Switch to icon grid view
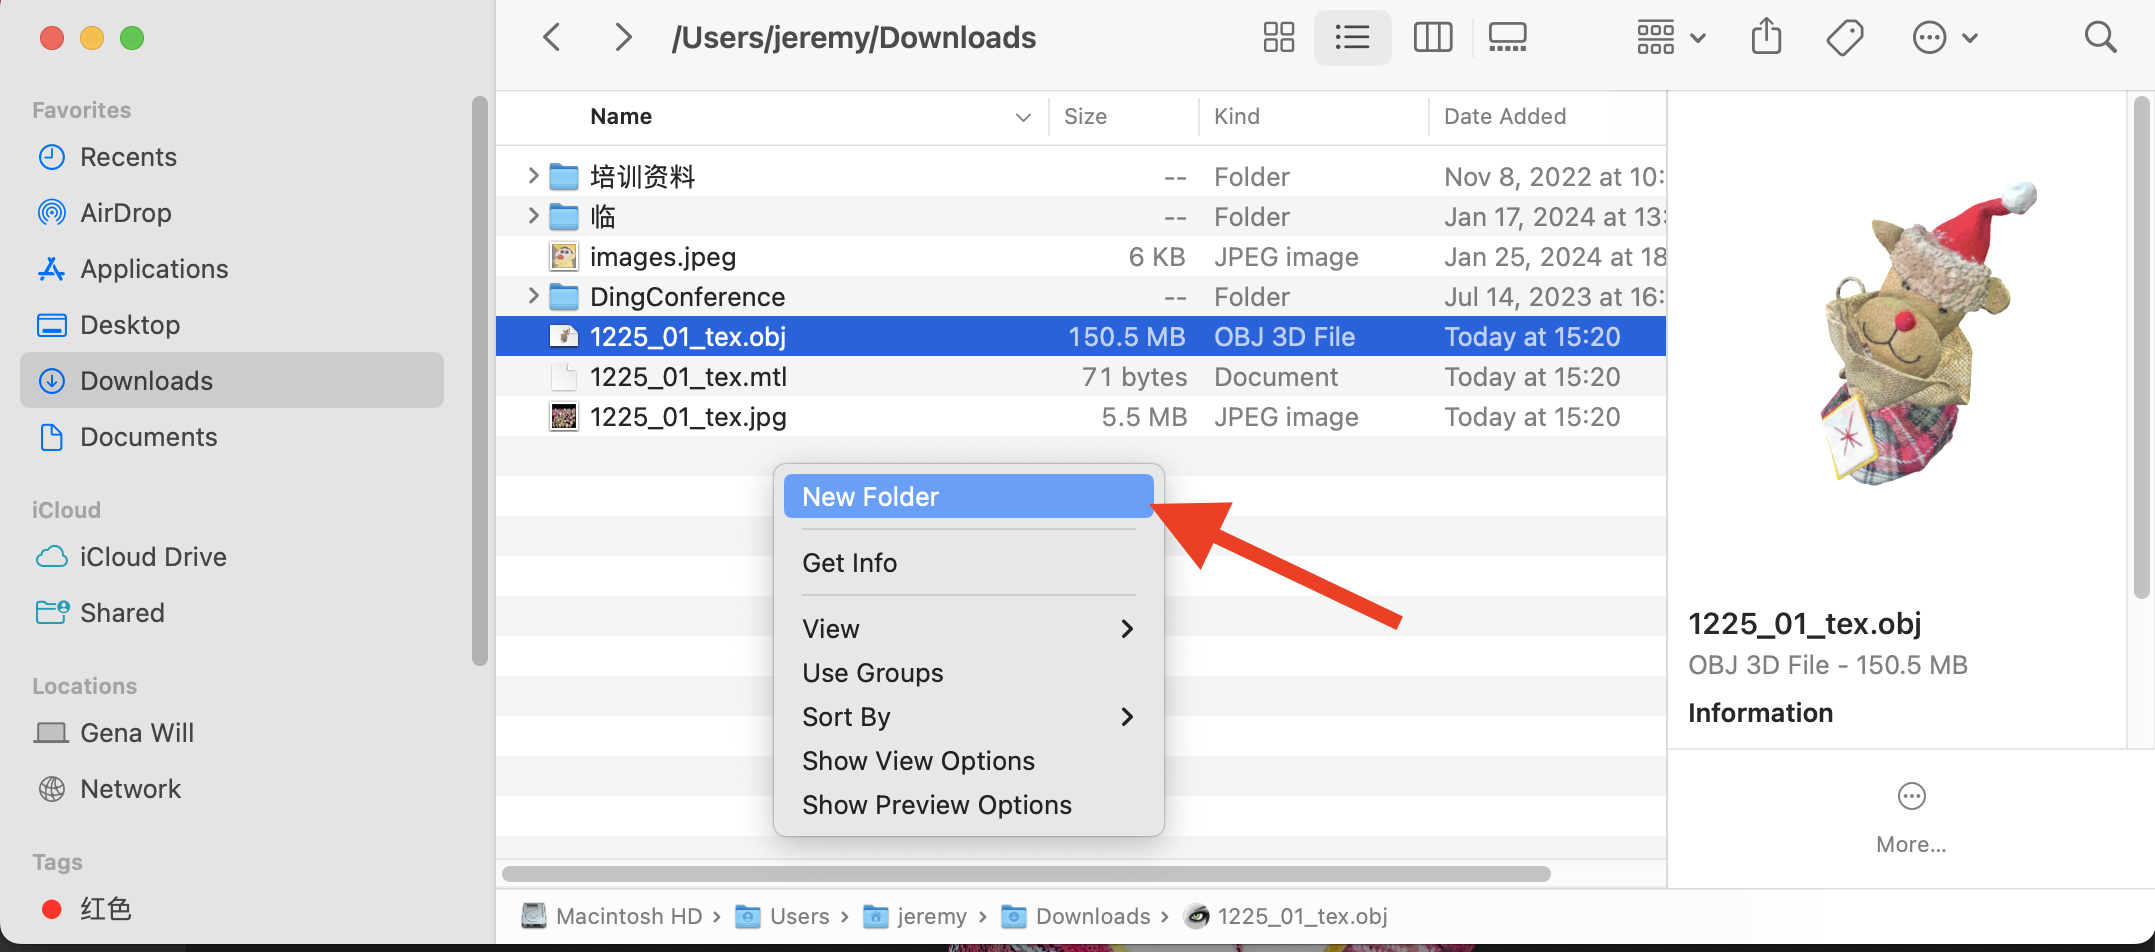The width and height of the screenshot is (2155, 952). tap(1278, 38)
